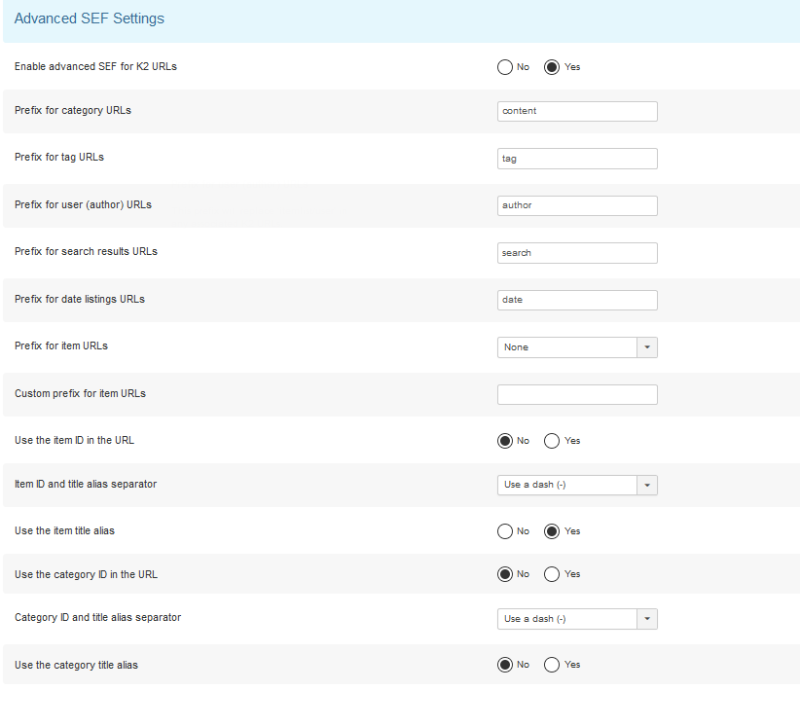This screenshot has width=800, height=708.
Task: Select Yes for Use item ID in URL
Action: (552, 441)
